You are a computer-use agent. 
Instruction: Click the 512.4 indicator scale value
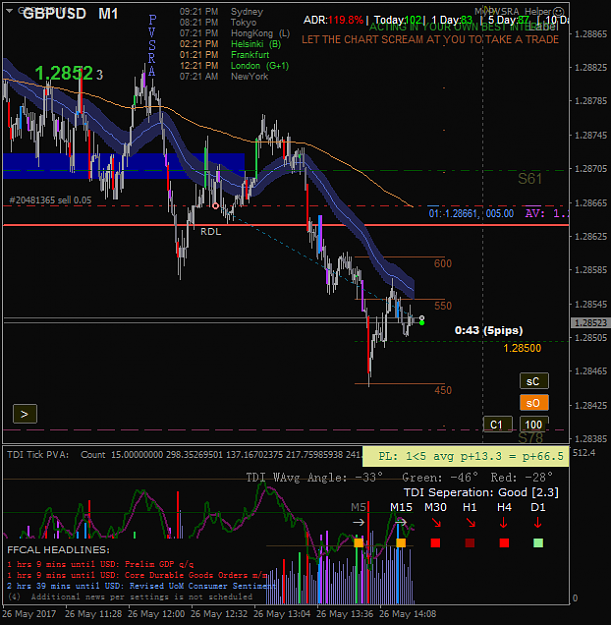[x=584, y=453]
